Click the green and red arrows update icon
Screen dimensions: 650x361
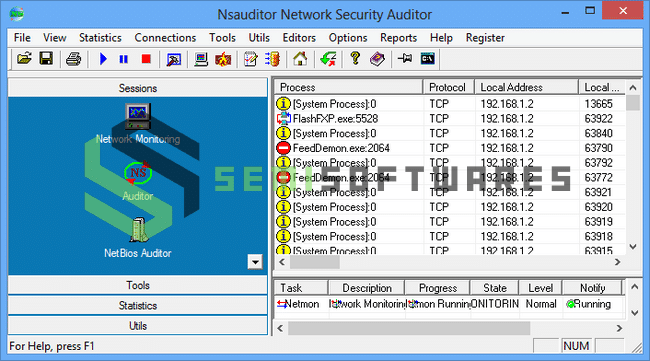pyautogui.click(x=328, y=59)
